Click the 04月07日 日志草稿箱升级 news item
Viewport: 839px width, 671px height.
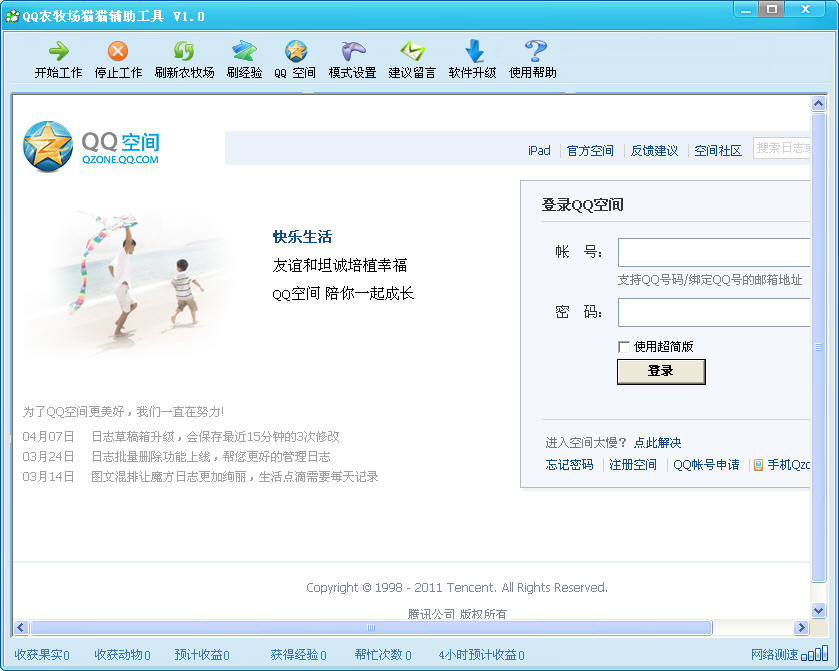[x=181, y=437]
